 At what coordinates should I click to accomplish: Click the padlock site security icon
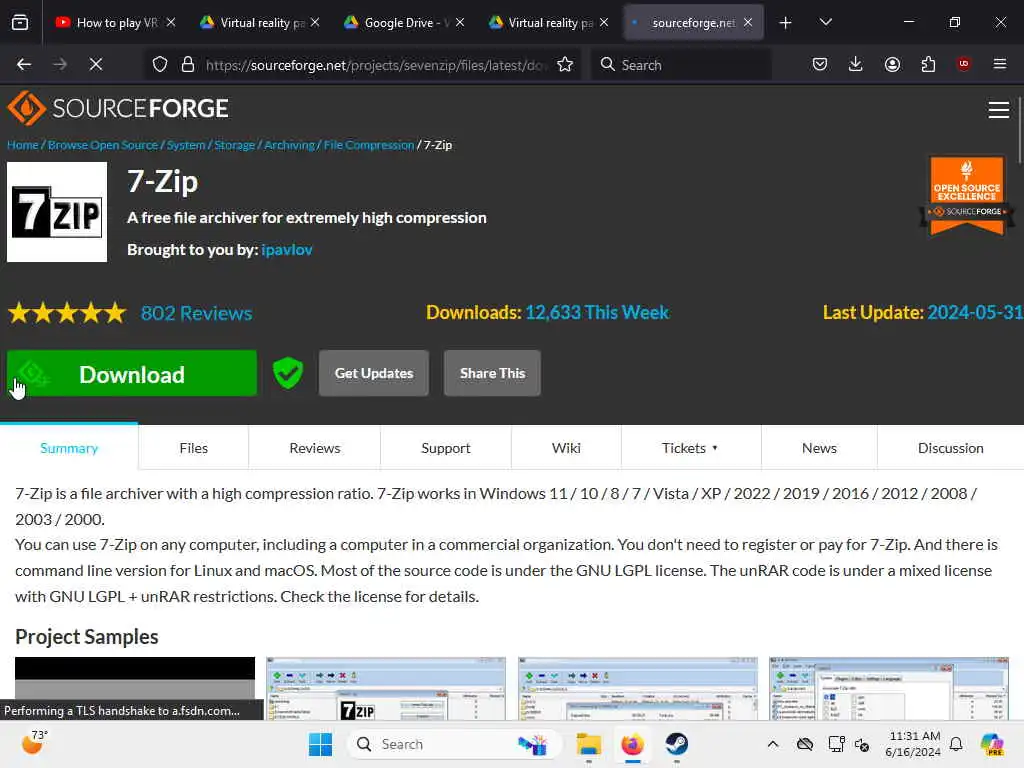pos(188,65)
